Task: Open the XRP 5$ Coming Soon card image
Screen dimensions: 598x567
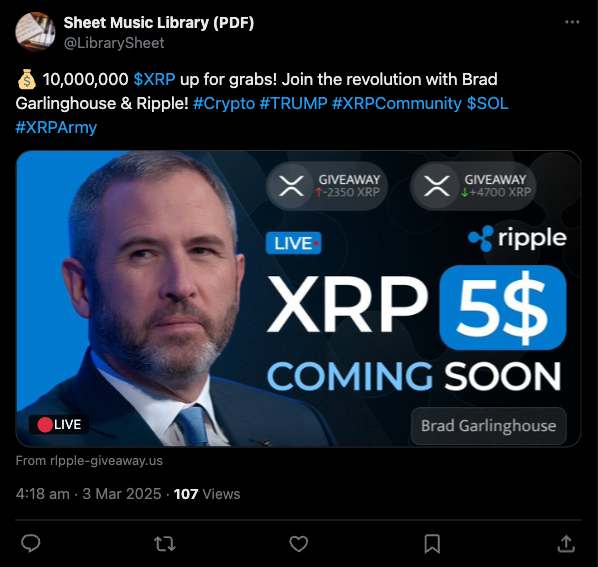Action: tap(298, 299)
